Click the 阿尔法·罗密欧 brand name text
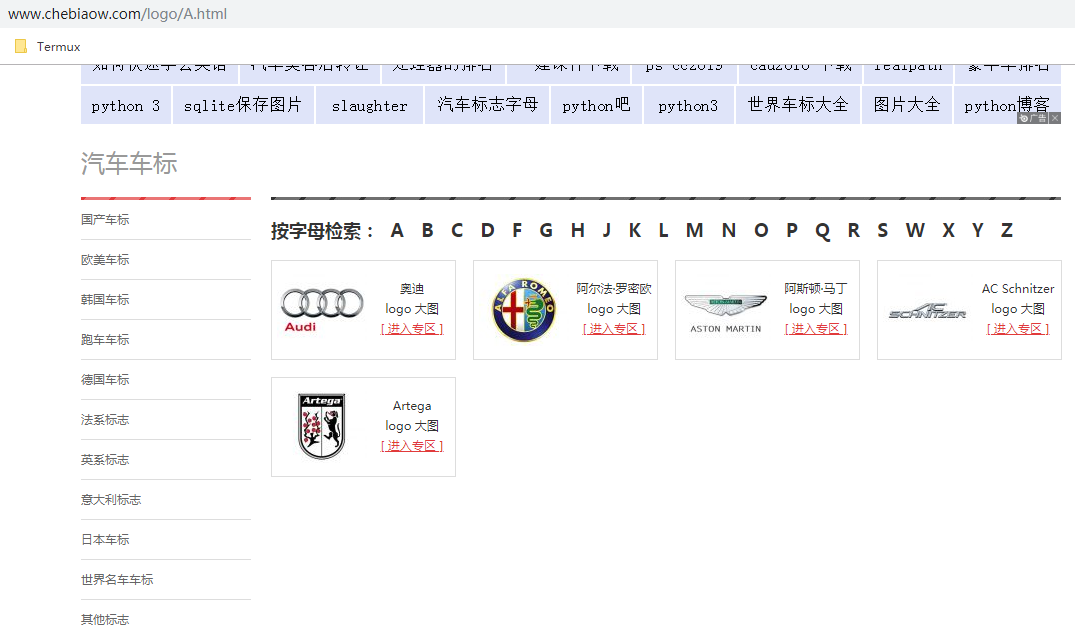This screenshot has height=636, width=1075. (x=614, y=289)
